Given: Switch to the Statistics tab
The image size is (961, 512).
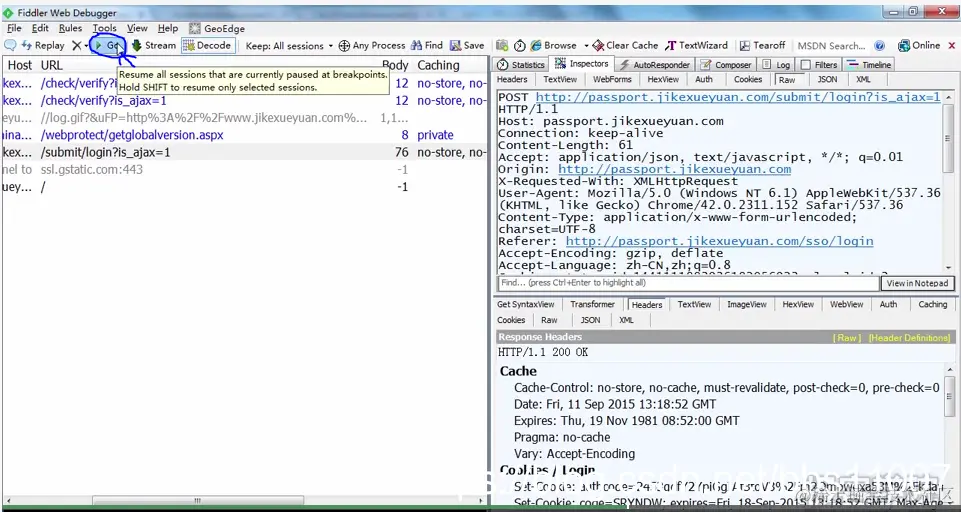Looking at the screenshot, I should (x=521, y=64).
